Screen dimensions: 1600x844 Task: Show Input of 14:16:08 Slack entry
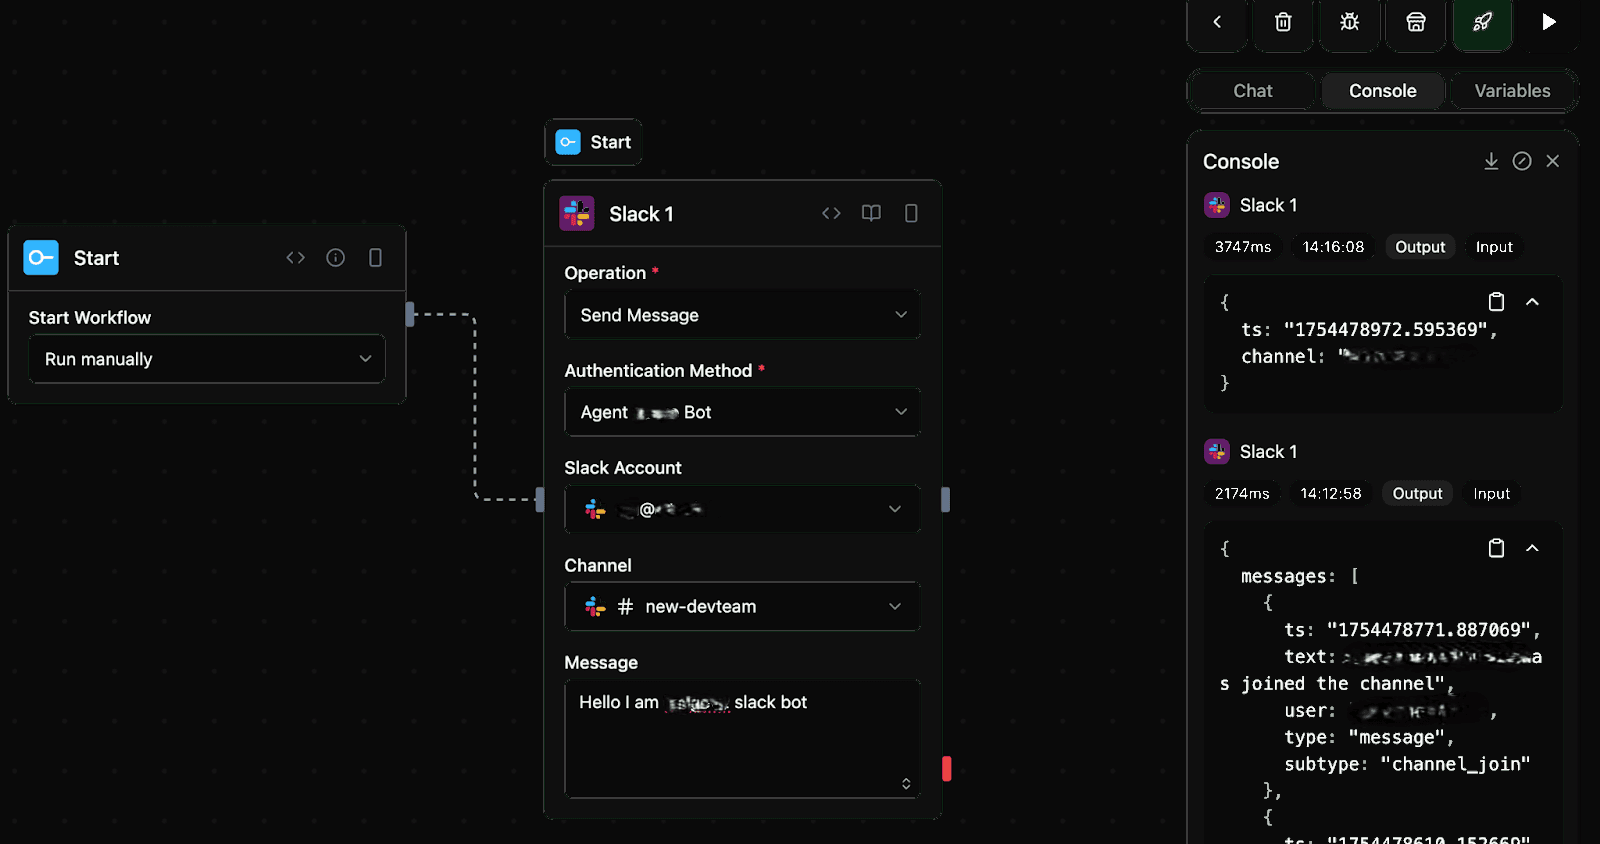tap(1494, 247)
